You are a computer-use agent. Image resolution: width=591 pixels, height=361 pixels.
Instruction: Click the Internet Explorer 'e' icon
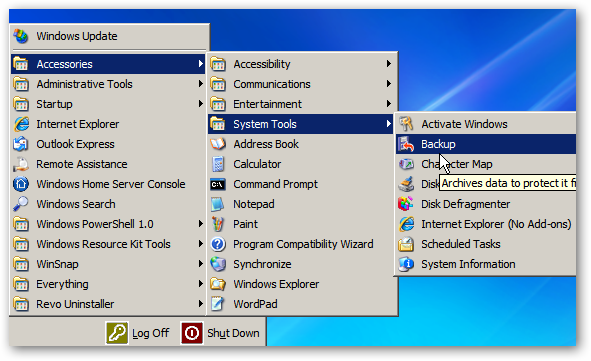pyautogui.click(x=21, y=124)
